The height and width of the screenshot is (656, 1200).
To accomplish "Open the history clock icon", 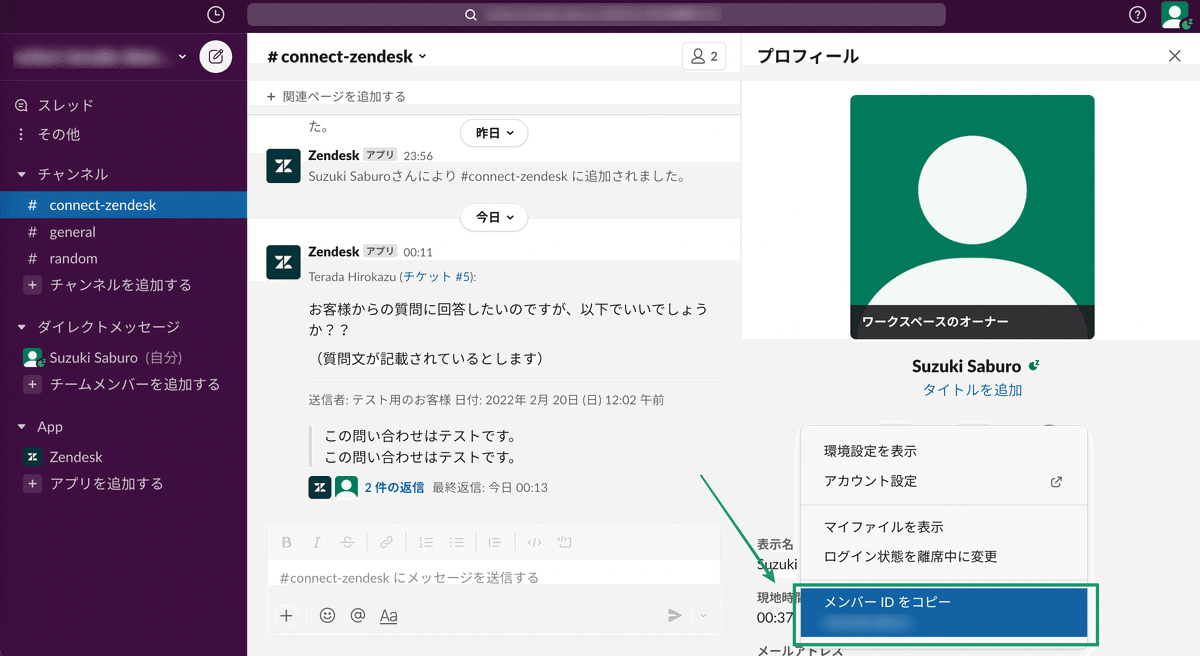I will pyautogui.click(x=216, y=15).
